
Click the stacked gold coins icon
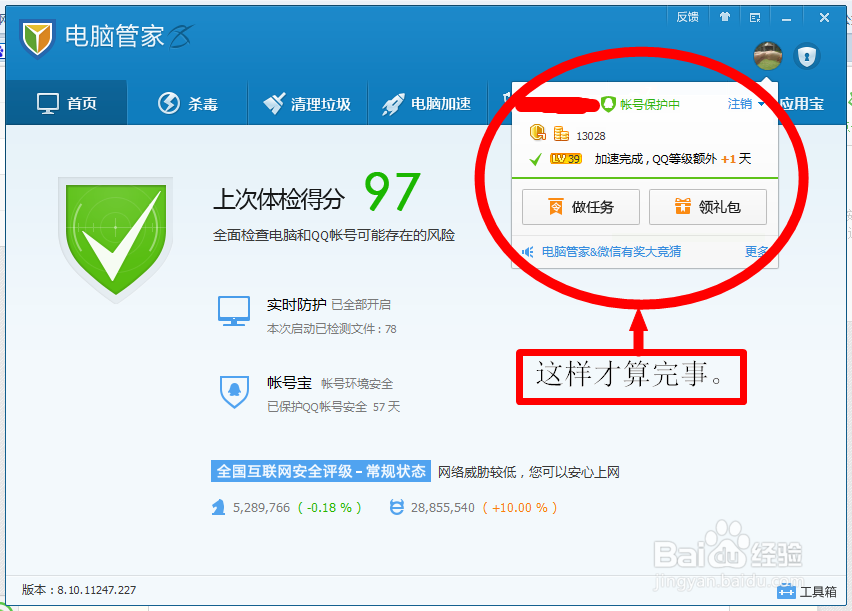coord(561,133)
